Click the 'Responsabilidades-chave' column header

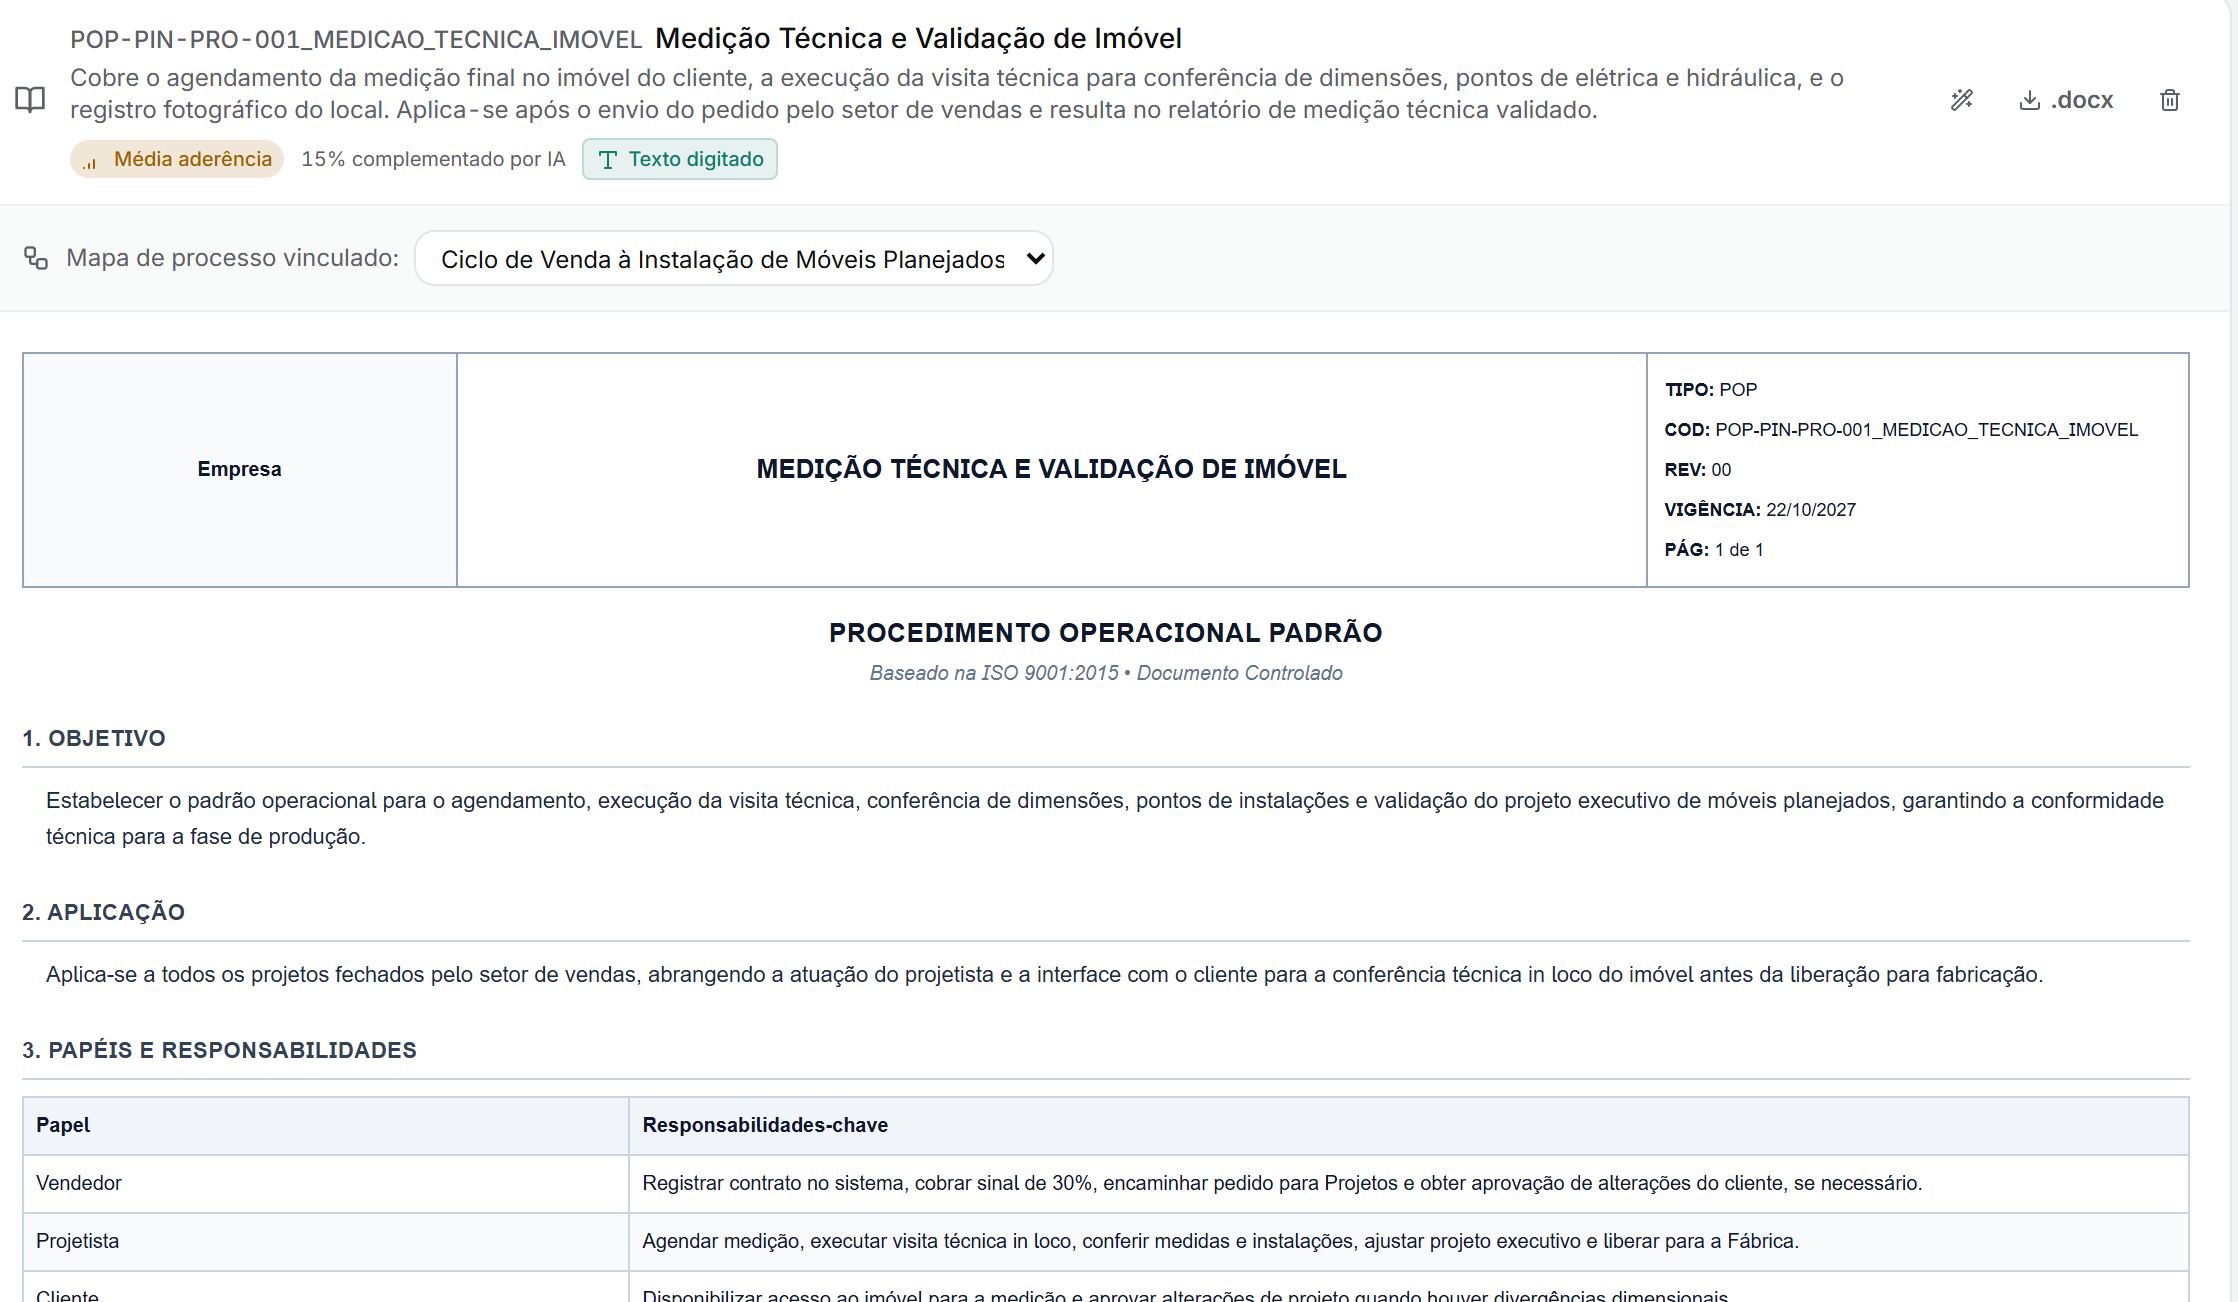(x=1408, y=1126)
